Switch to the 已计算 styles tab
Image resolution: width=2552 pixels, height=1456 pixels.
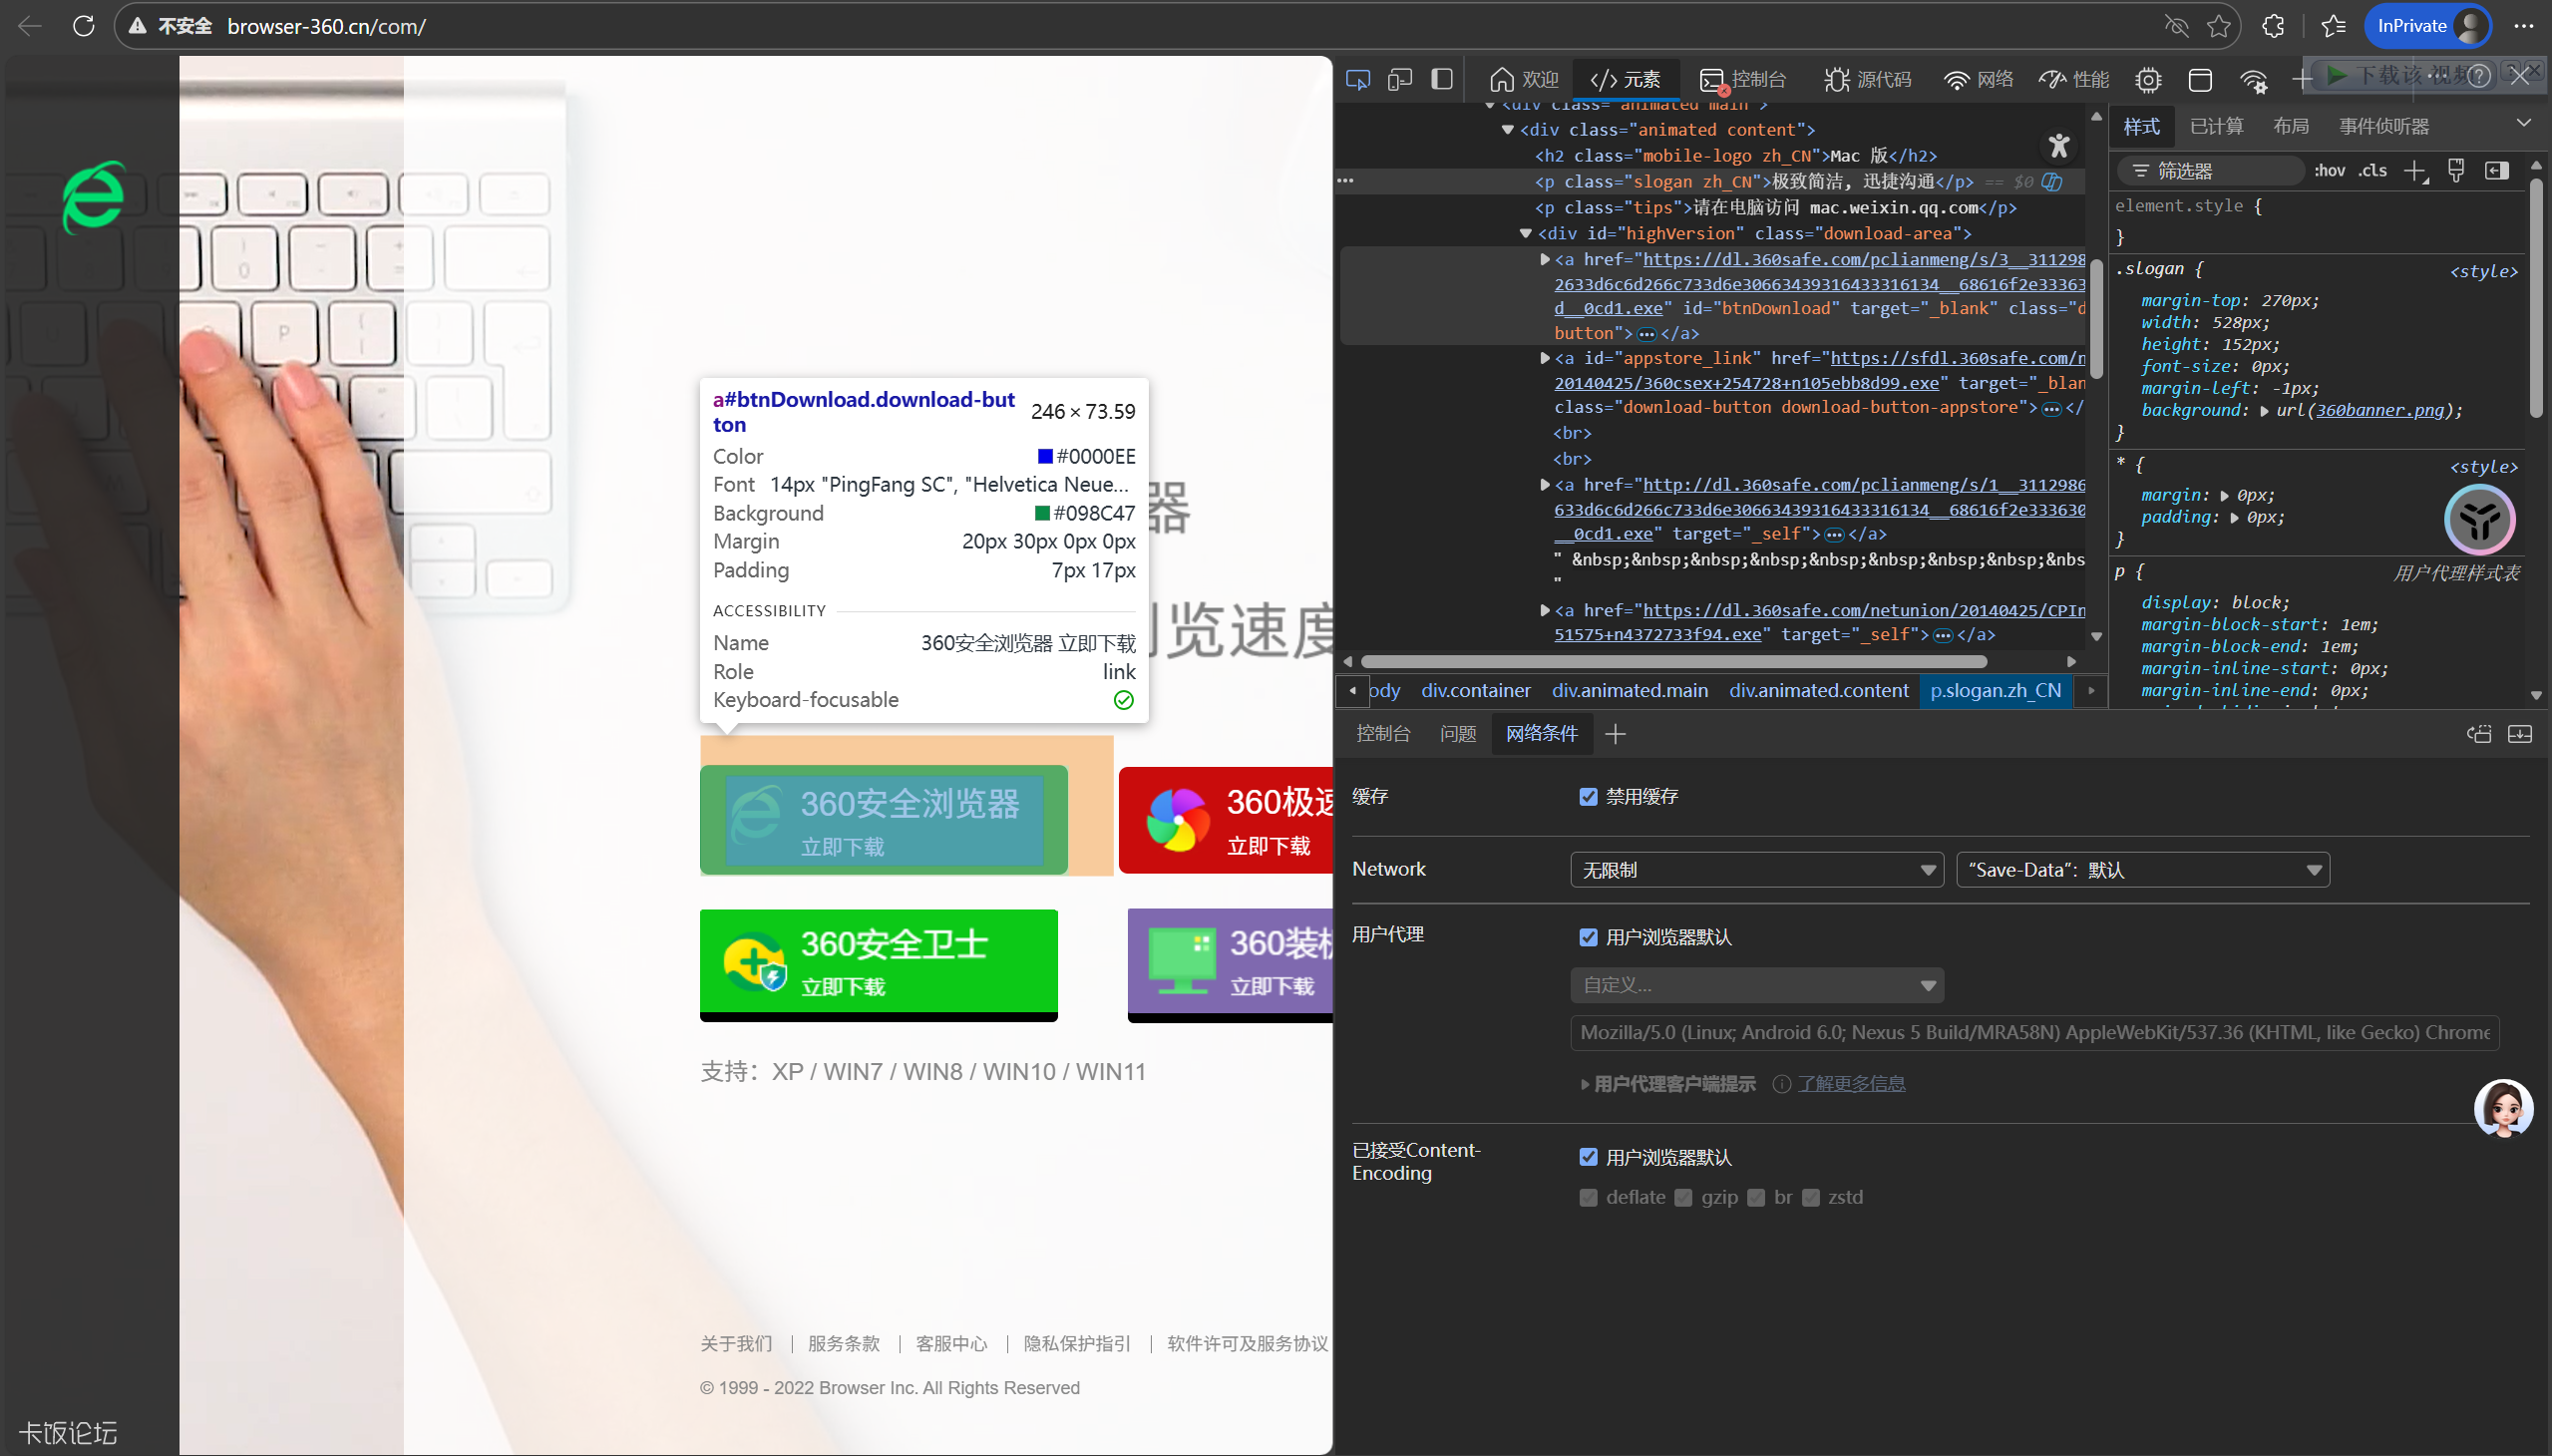coord(2216,127)
